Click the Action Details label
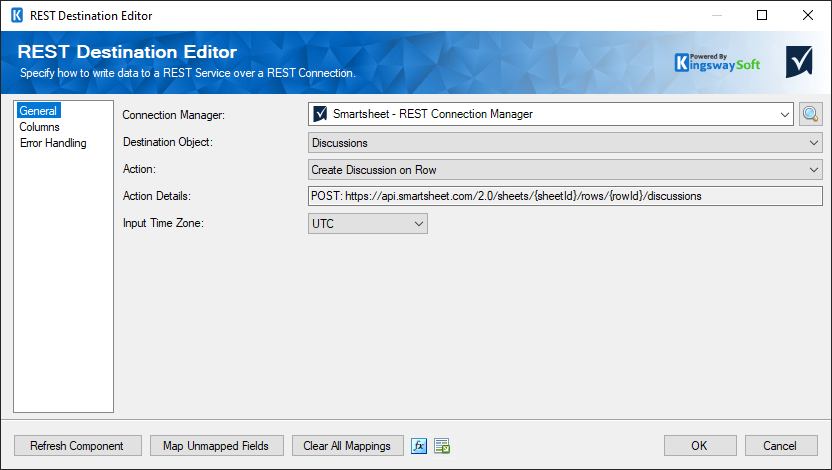 point(157,196)
